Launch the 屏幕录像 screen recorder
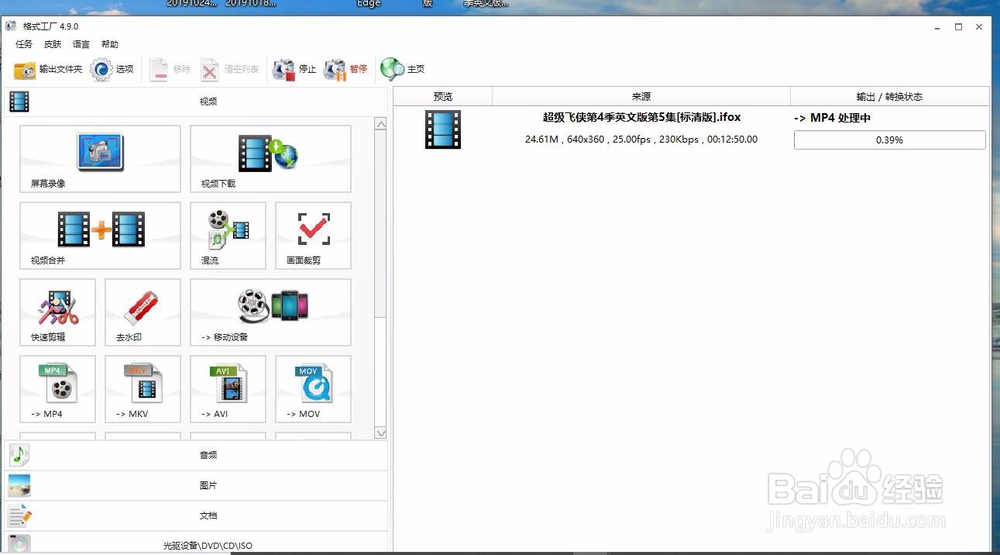1000x555 pixels. tap(100, 159)
